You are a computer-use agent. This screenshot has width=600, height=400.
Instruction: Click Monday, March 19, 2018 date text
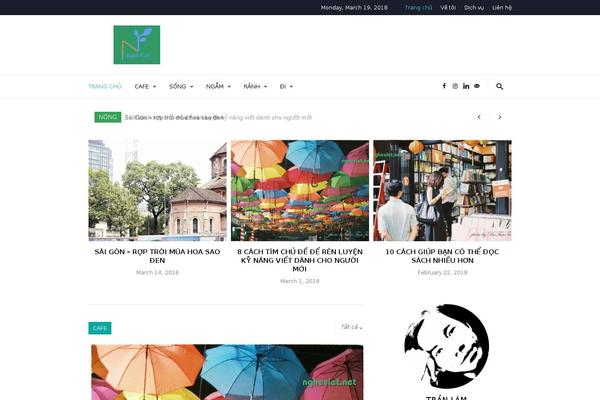(x=354, y=7)
